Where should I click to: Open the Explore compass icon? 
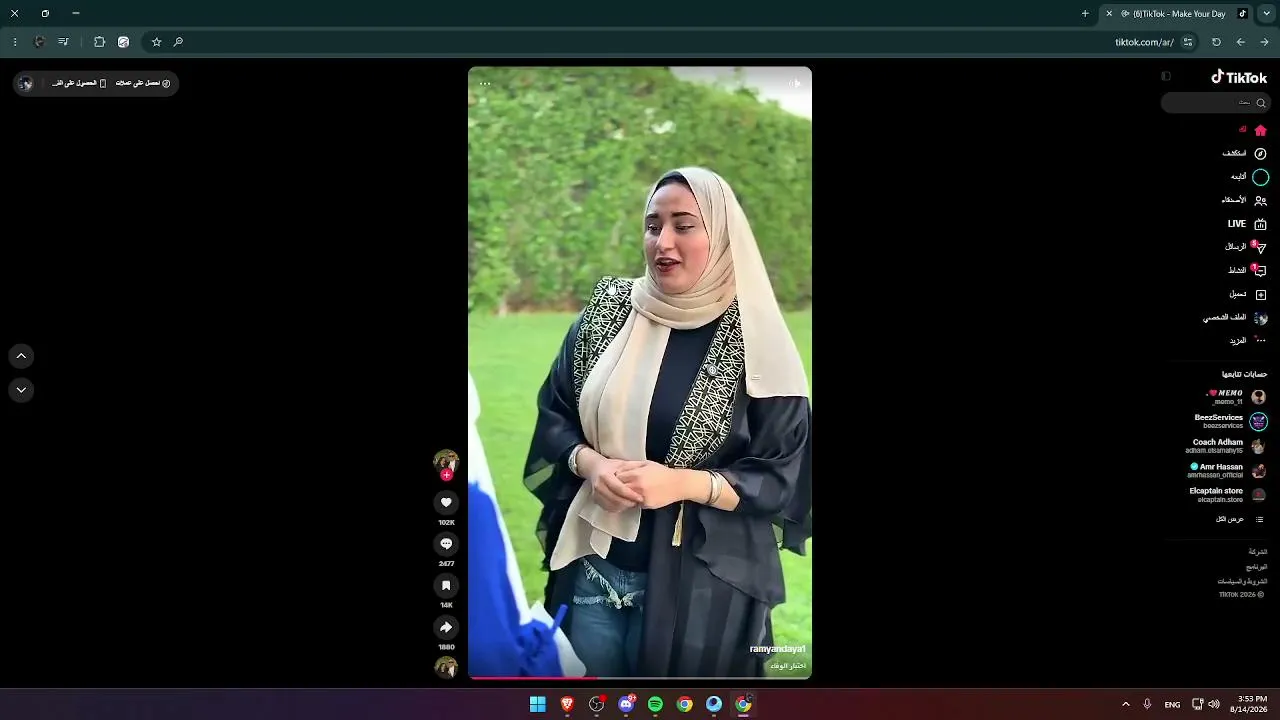coord(1260,154)
